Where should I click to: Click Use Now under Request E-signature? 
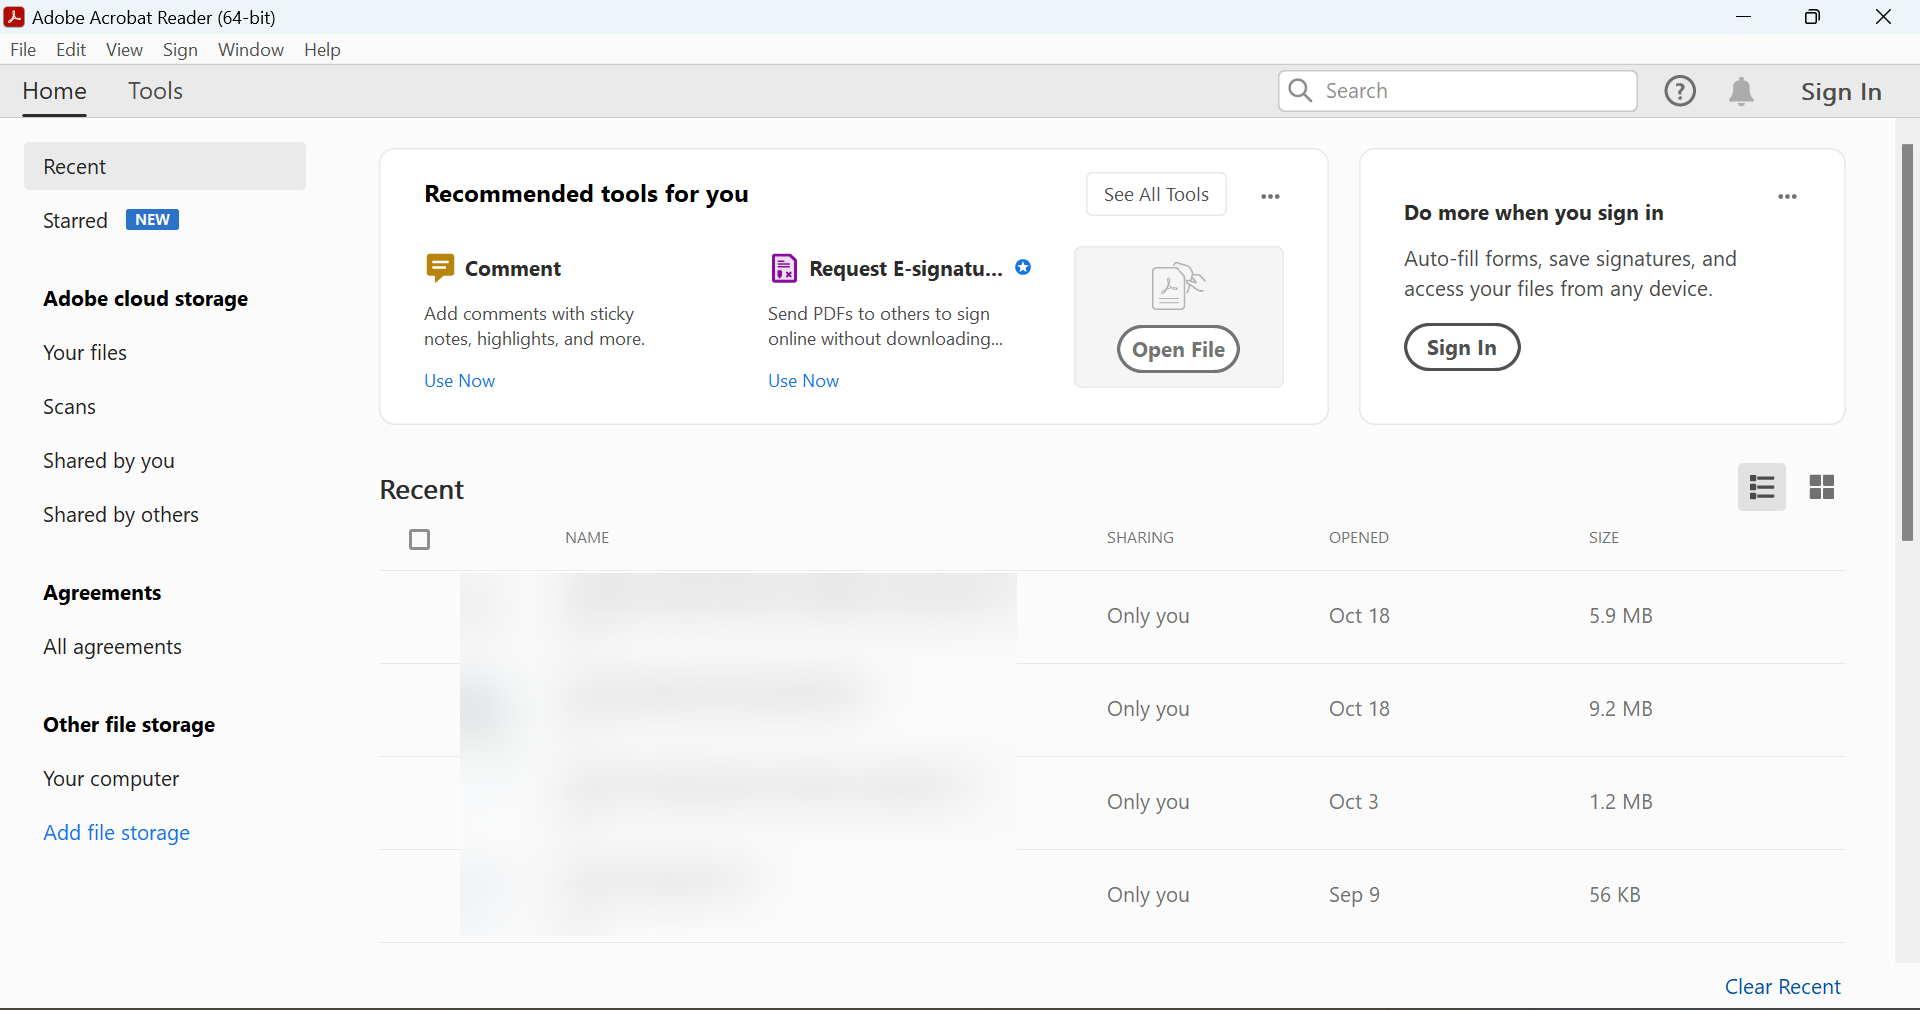803,380
